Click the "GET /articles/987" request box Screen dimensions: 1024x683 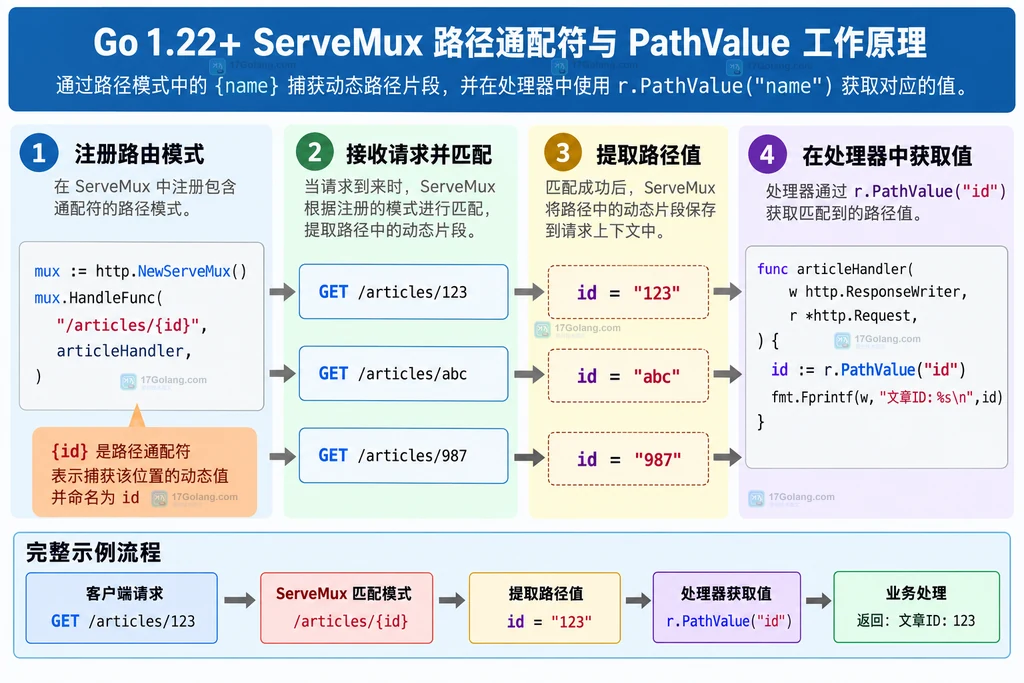[x=404, y=456]
